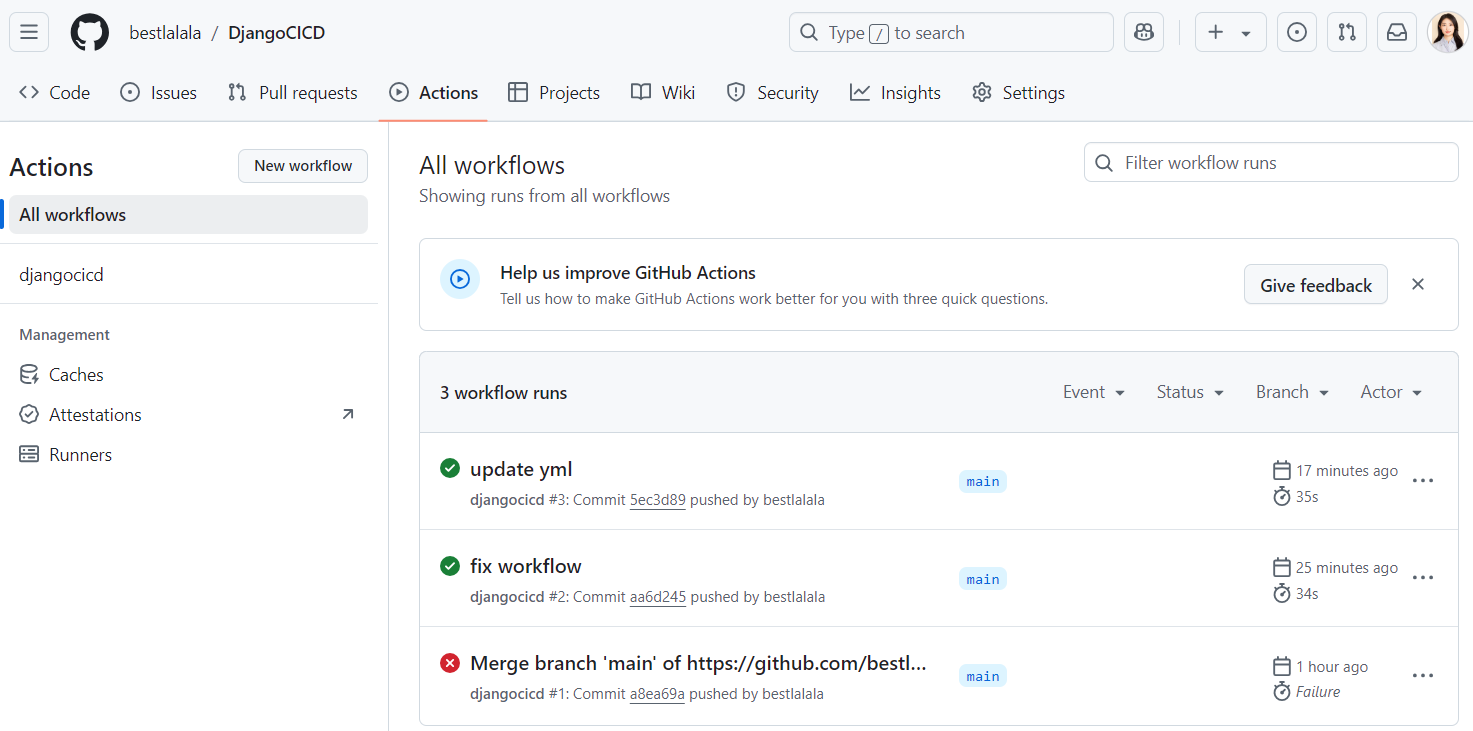
Task: Open the pull requests header icon
Action: click(x=1347, y=32)
